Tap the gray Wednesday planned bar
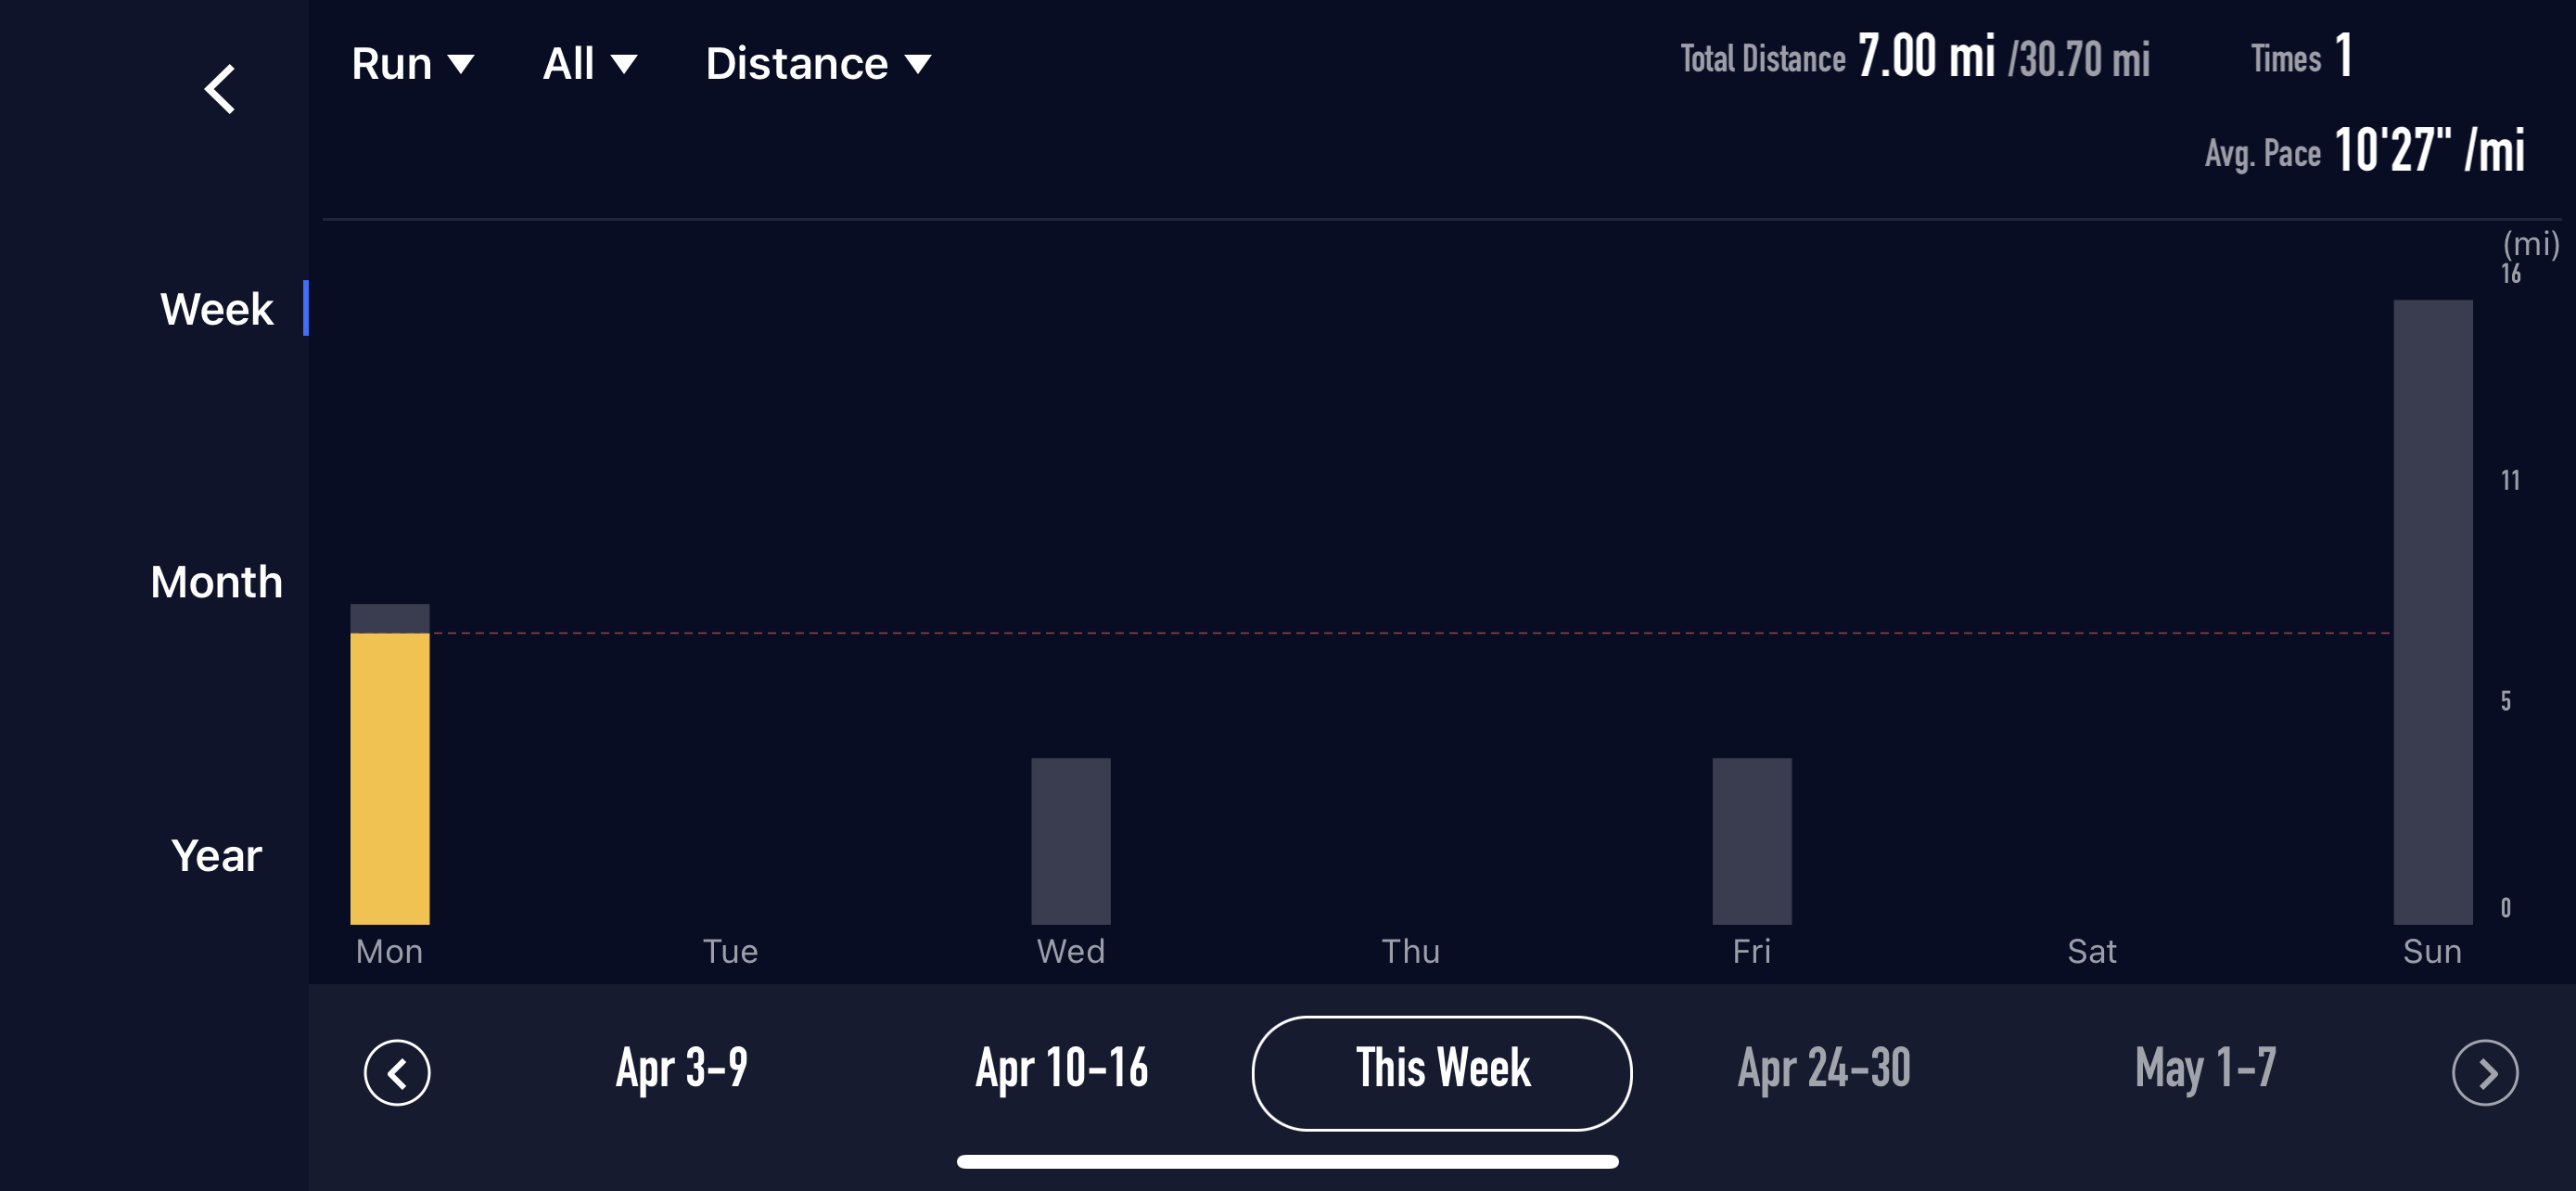This screenshot has width=2576, height=1191. tap(1071, 841)
